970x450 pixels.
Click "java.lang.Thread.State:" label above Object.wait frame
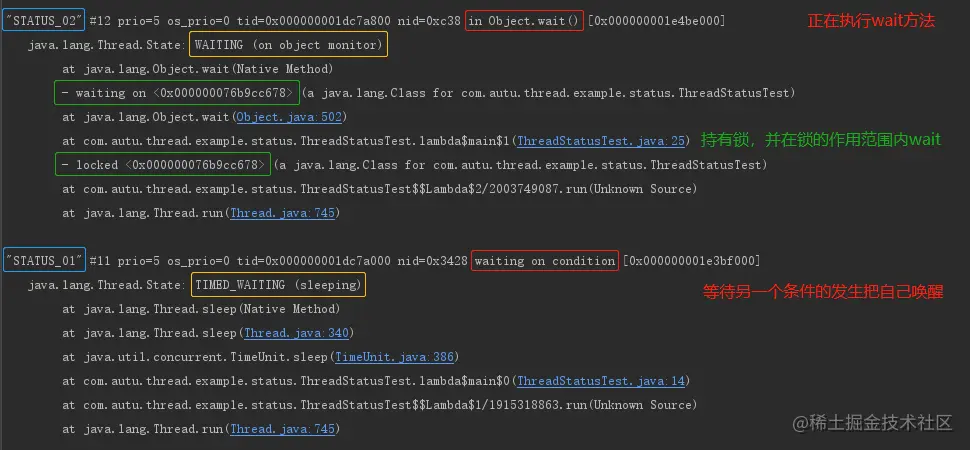coord(106,45)
